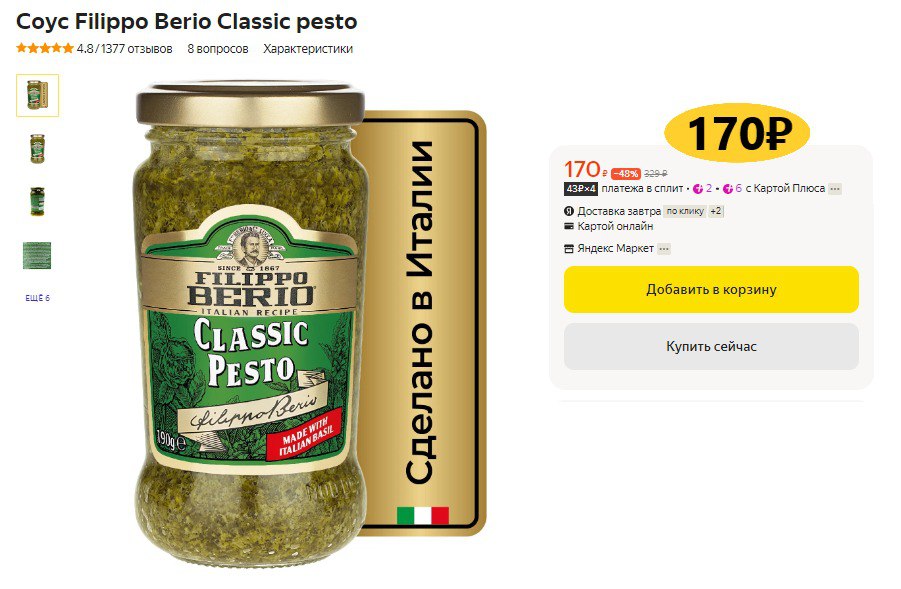Image resolution: width=901 pixels, height=589 pixels.
Task: Select the fourth green label thumbnail
Action: click(37, 255)
